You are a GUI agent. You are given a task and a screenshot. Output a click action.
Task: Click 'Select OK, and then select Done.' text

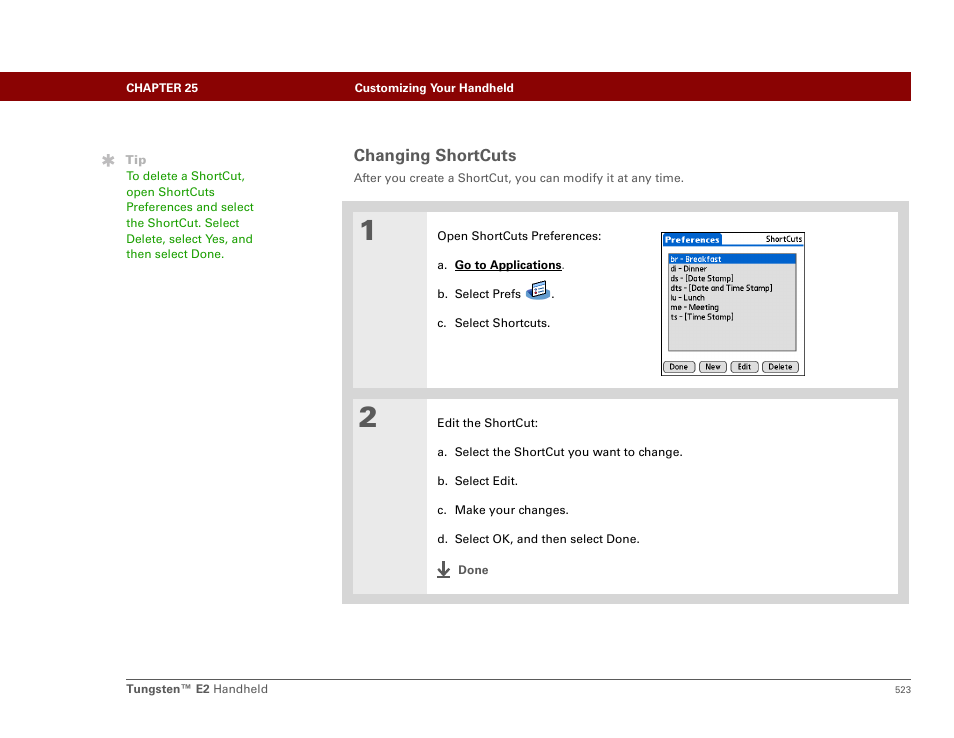[x=547, y=539]
